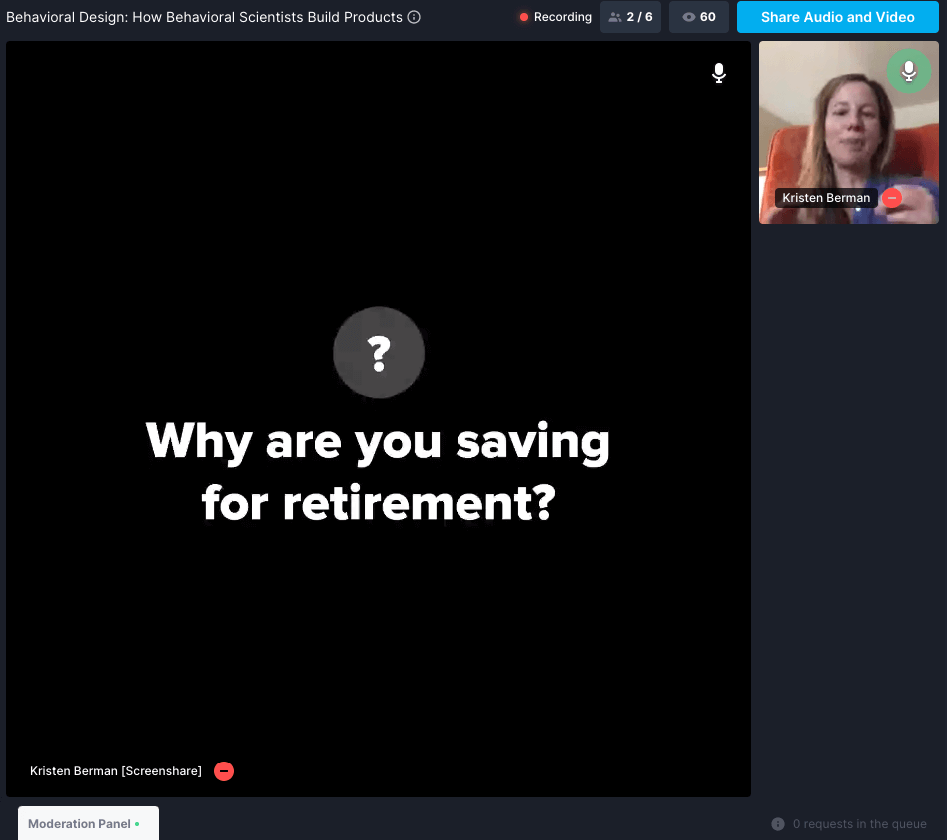This screenshot has height=840, width=947.
Task: Mute the white microphone on the screenshare
Action: point(718,73)
